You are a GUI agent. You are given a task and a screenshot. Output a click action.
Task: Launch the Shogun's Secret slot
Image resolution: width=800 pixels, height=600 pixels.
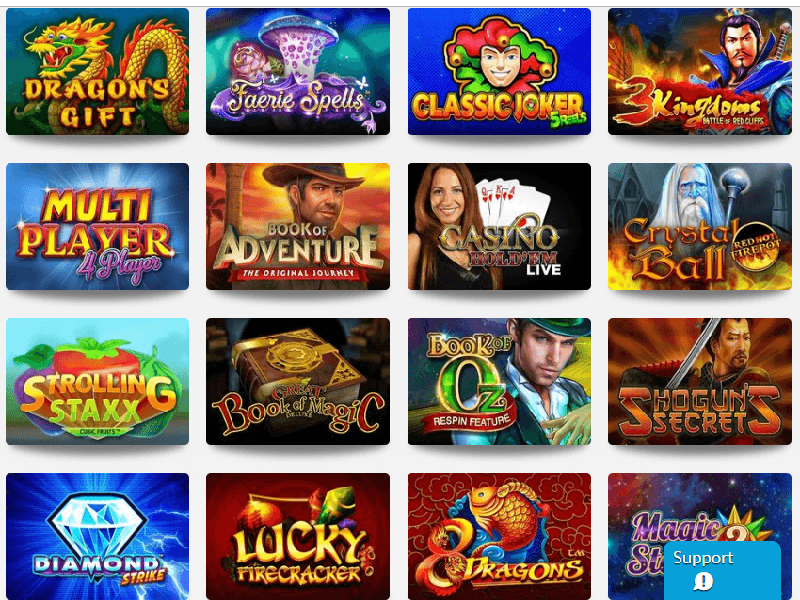tap(699, 382)
